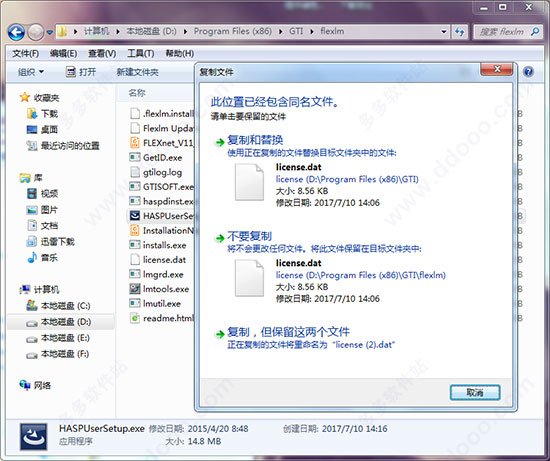
Task: Choose 复制和替换 option
Action: point(255,140)
